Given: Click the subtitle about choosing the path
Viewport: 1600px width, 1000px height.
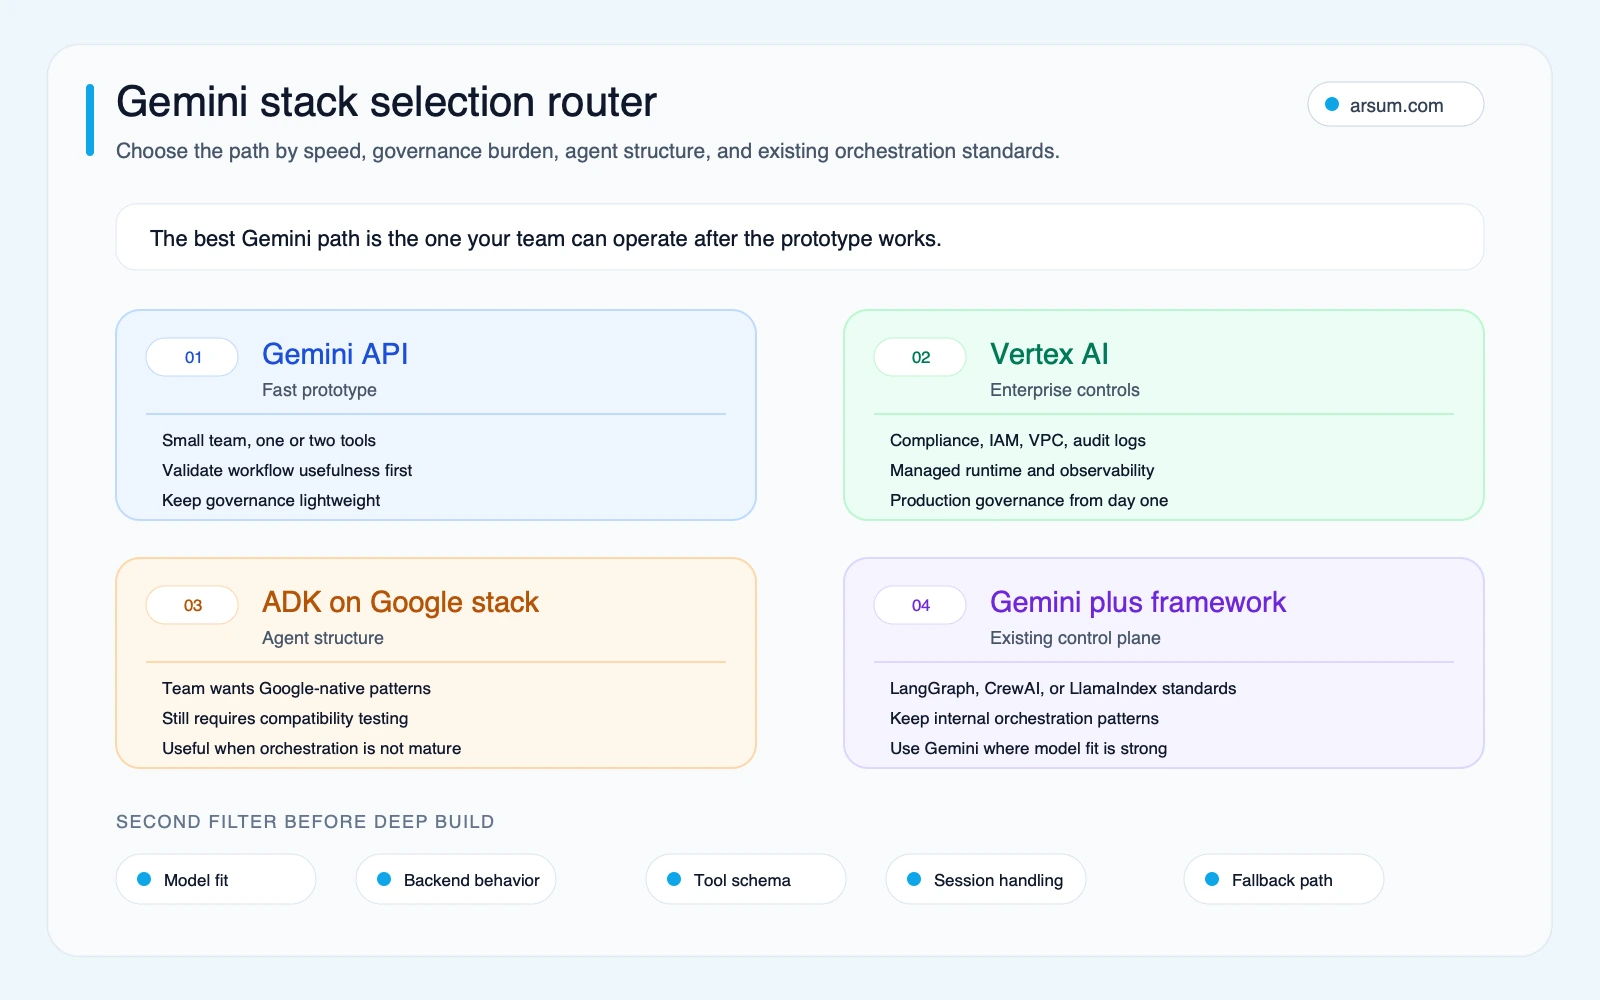Looking at the screenshot, I should pyautogui.click(x=588, y=151).
